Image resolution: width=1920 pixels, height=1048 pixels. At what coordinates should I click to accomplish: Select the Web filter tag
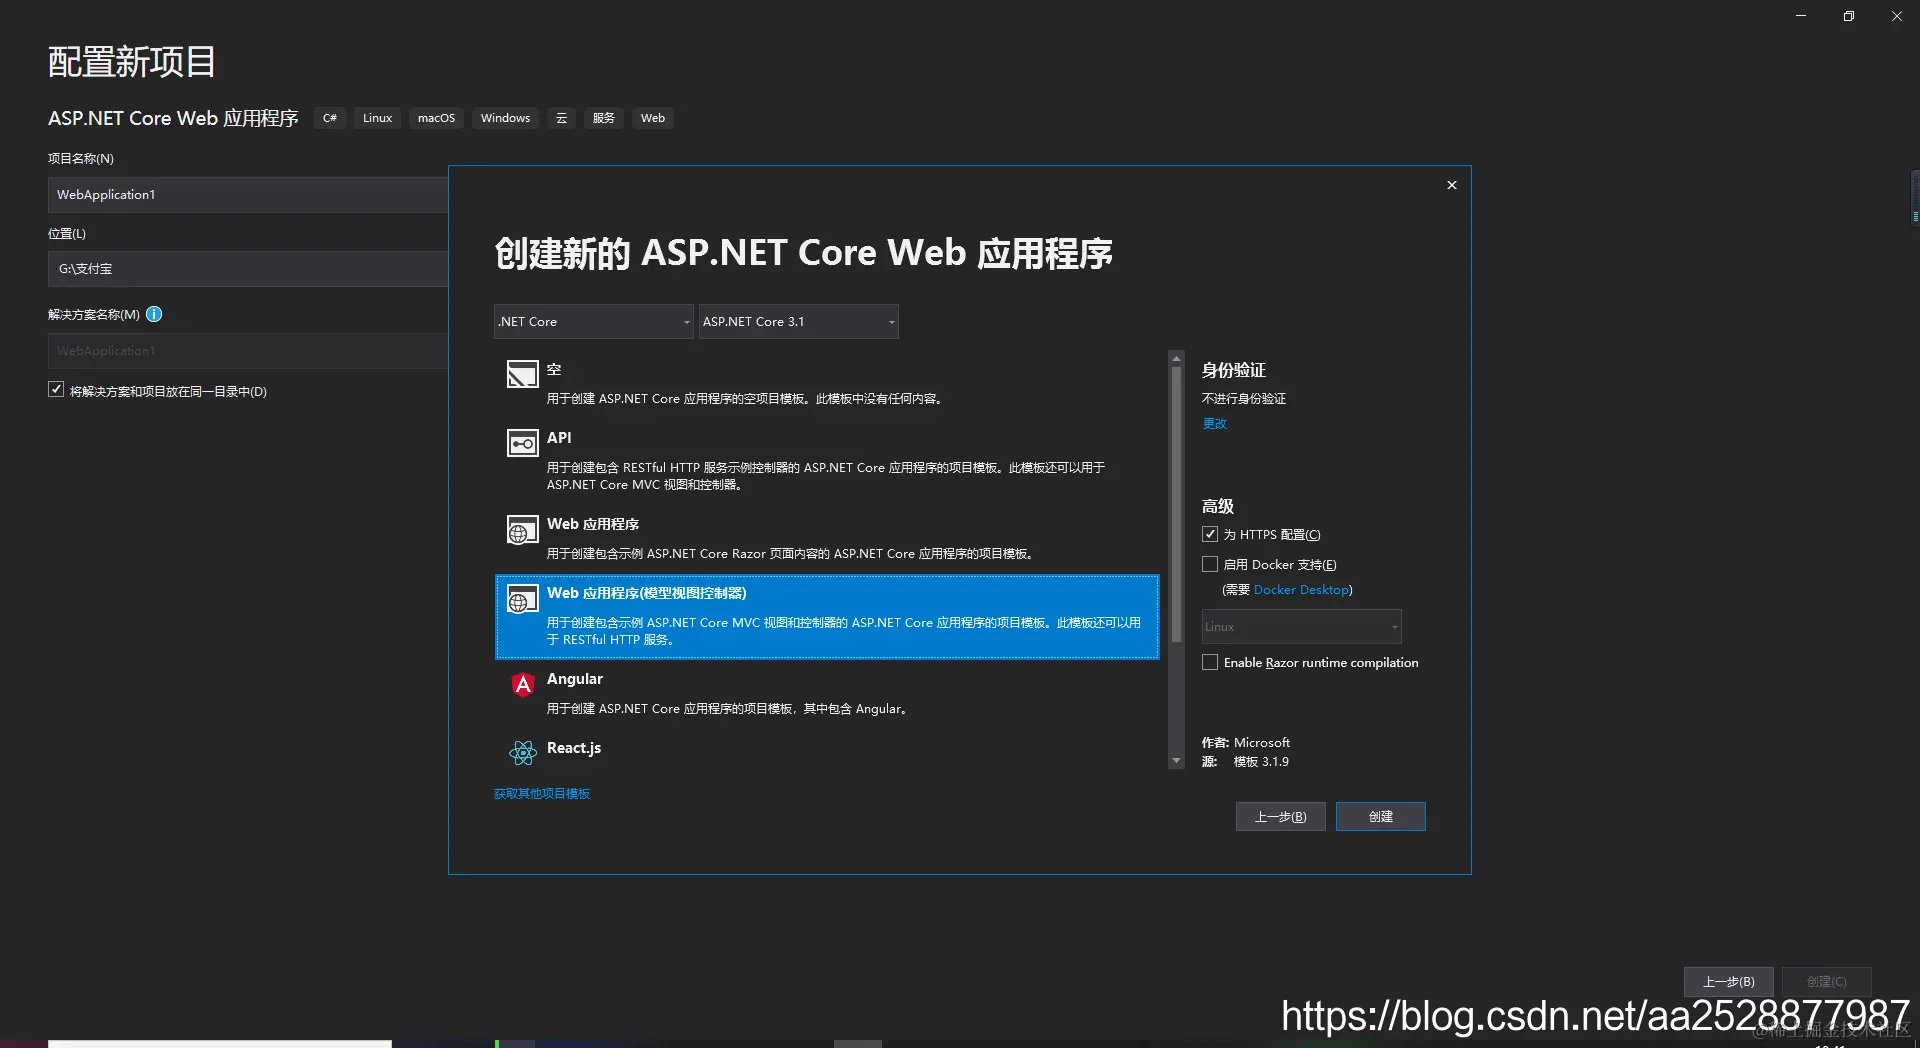point(652,118)
